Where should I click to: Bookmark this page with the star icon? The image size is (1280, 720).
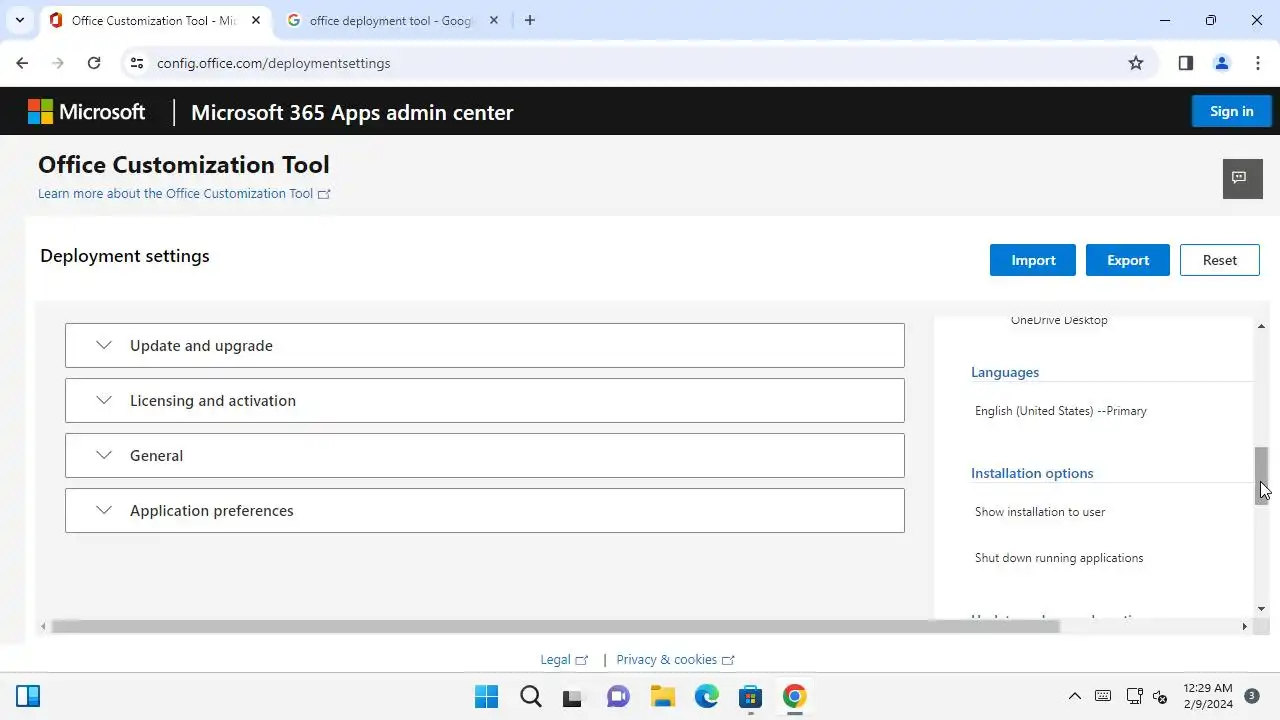click(1136, 63)
